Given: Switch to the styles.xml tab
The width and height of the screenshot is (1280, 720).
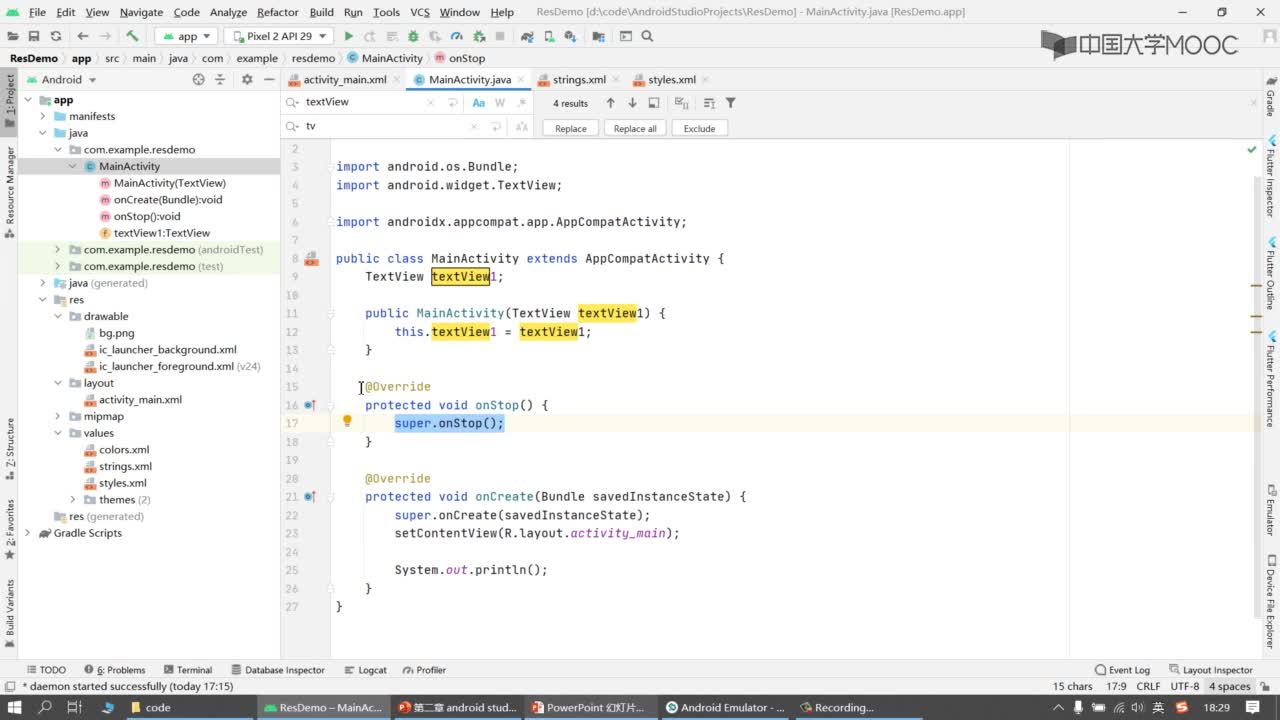Looking at the screenshot, I should click(671, 80).
